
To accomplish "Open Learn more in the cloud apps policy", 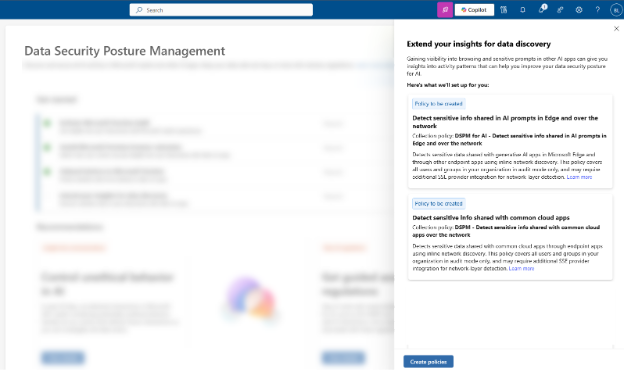I will tap(521, 269).
